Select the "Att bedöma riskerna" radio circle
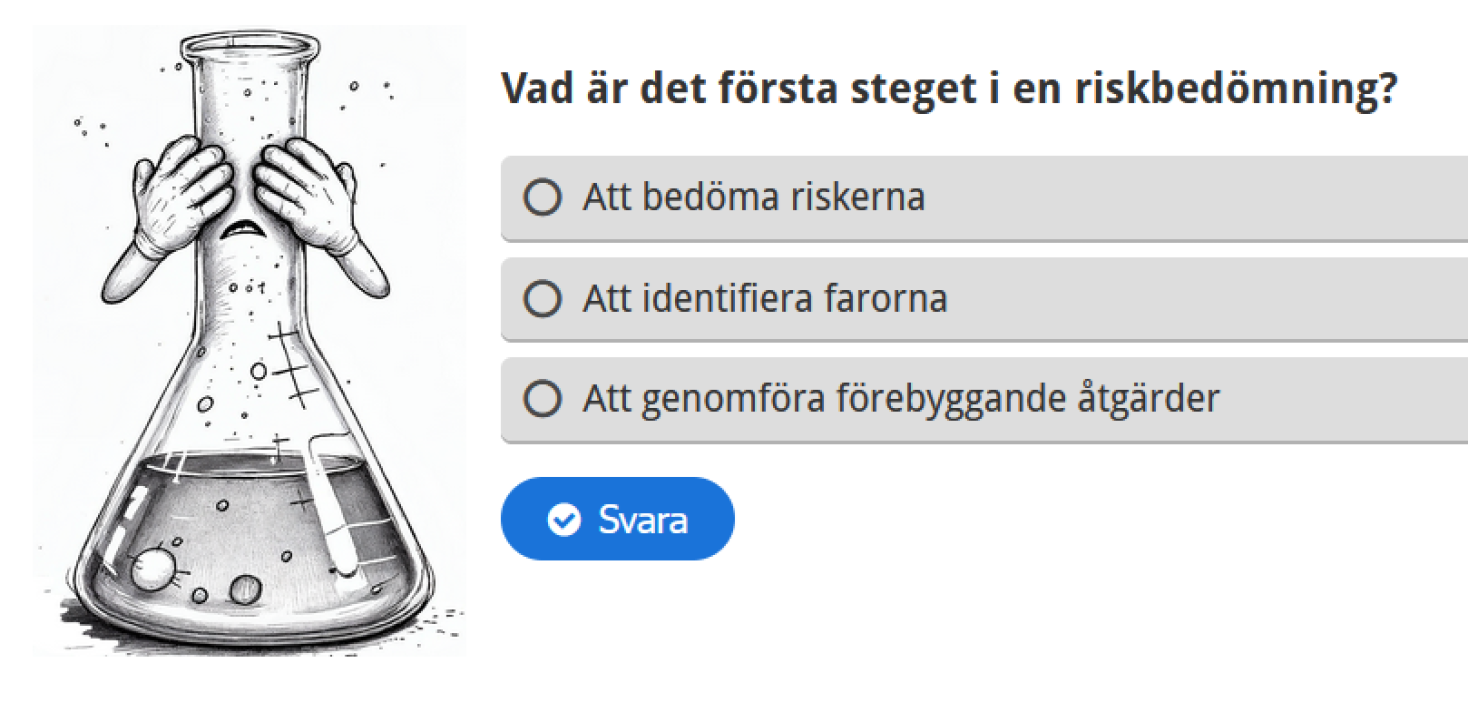 tap(543, 197)
